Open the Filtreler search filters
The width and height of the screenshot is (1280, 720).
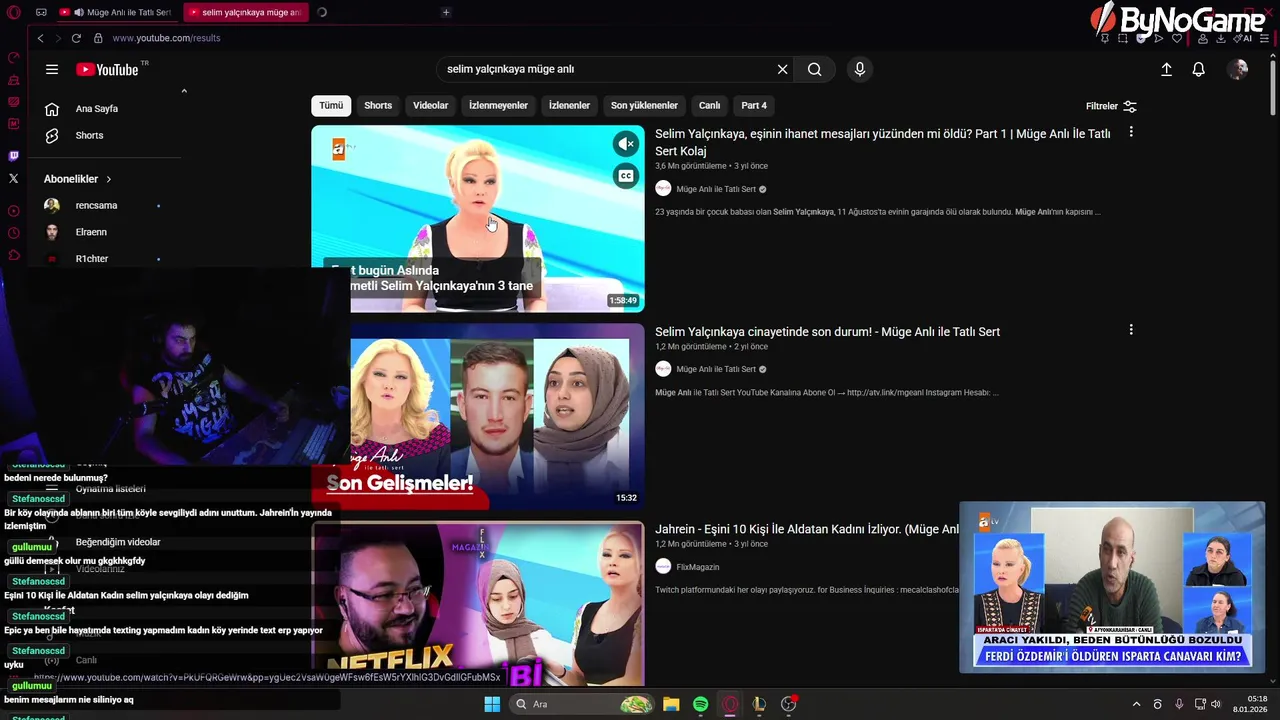(1111, 106)
